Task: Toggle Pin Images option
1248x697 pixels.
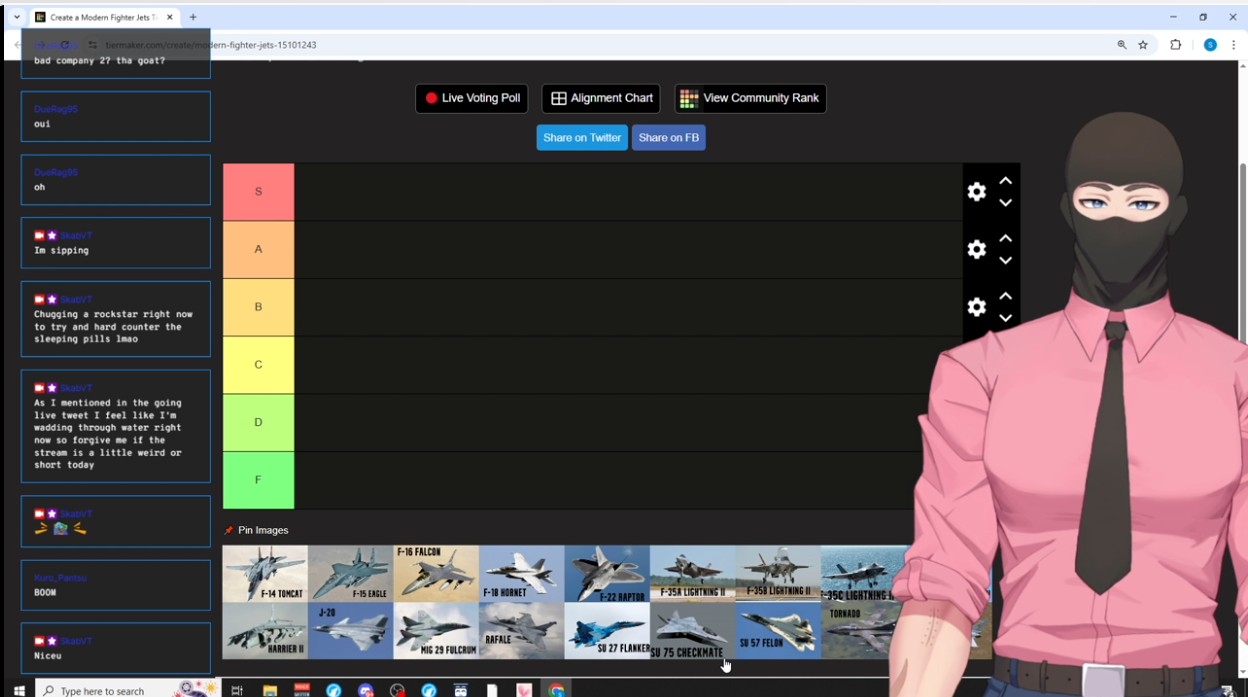Action: tap(256, 530)
